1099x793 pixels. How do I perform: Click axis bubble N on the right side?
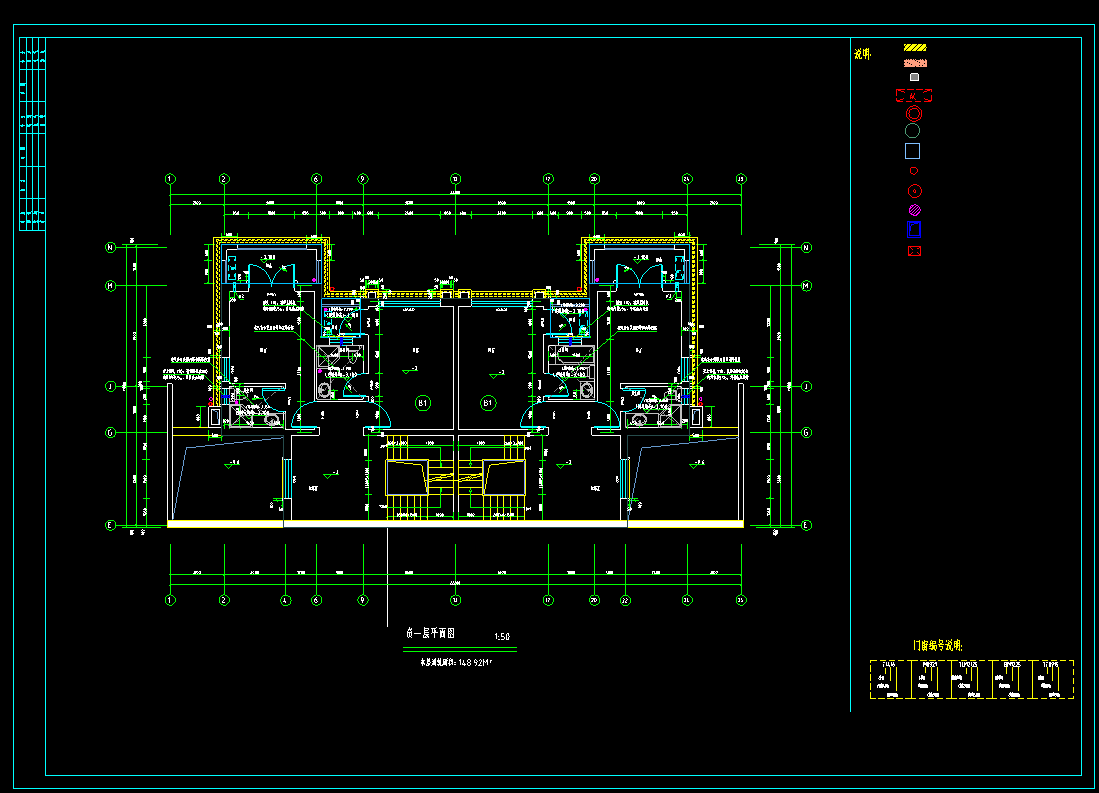[806, 248]
